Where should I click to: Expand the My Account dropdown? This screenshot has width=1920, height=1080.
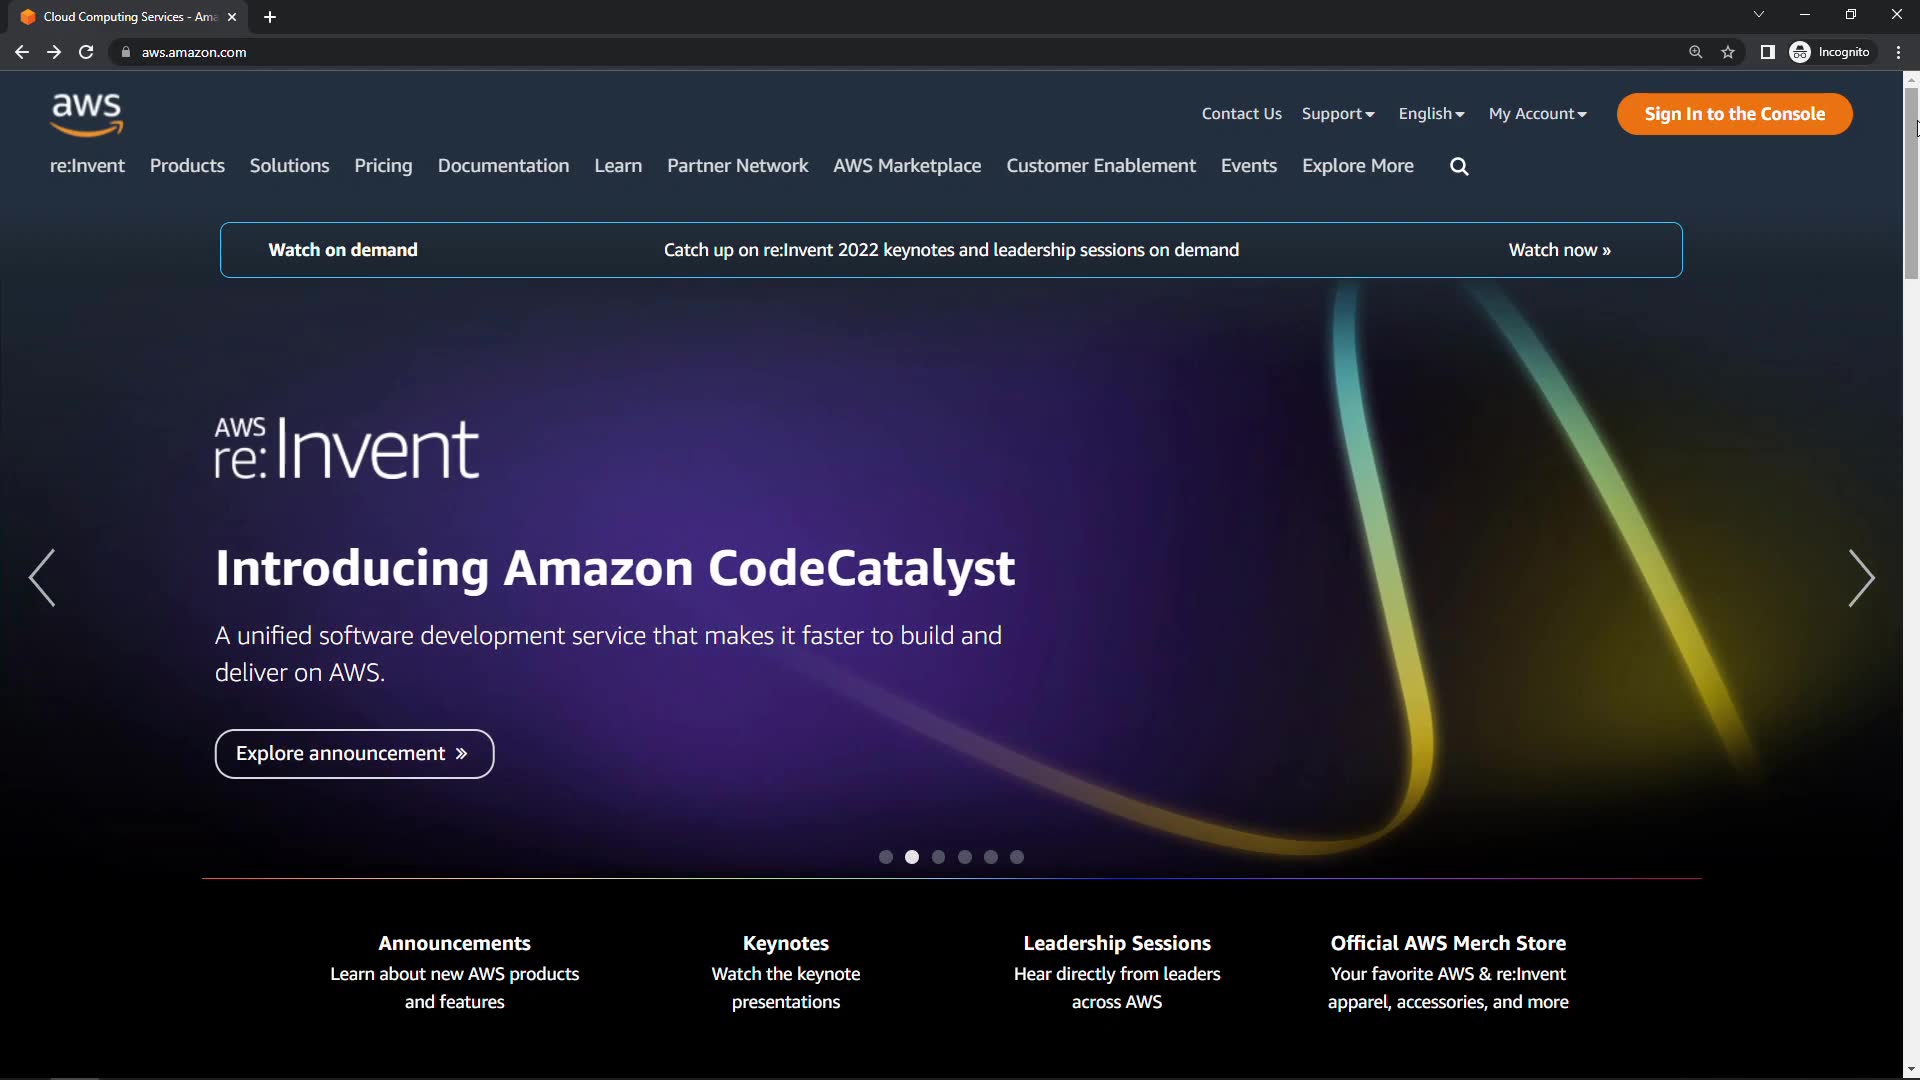tap(1537, 114)
